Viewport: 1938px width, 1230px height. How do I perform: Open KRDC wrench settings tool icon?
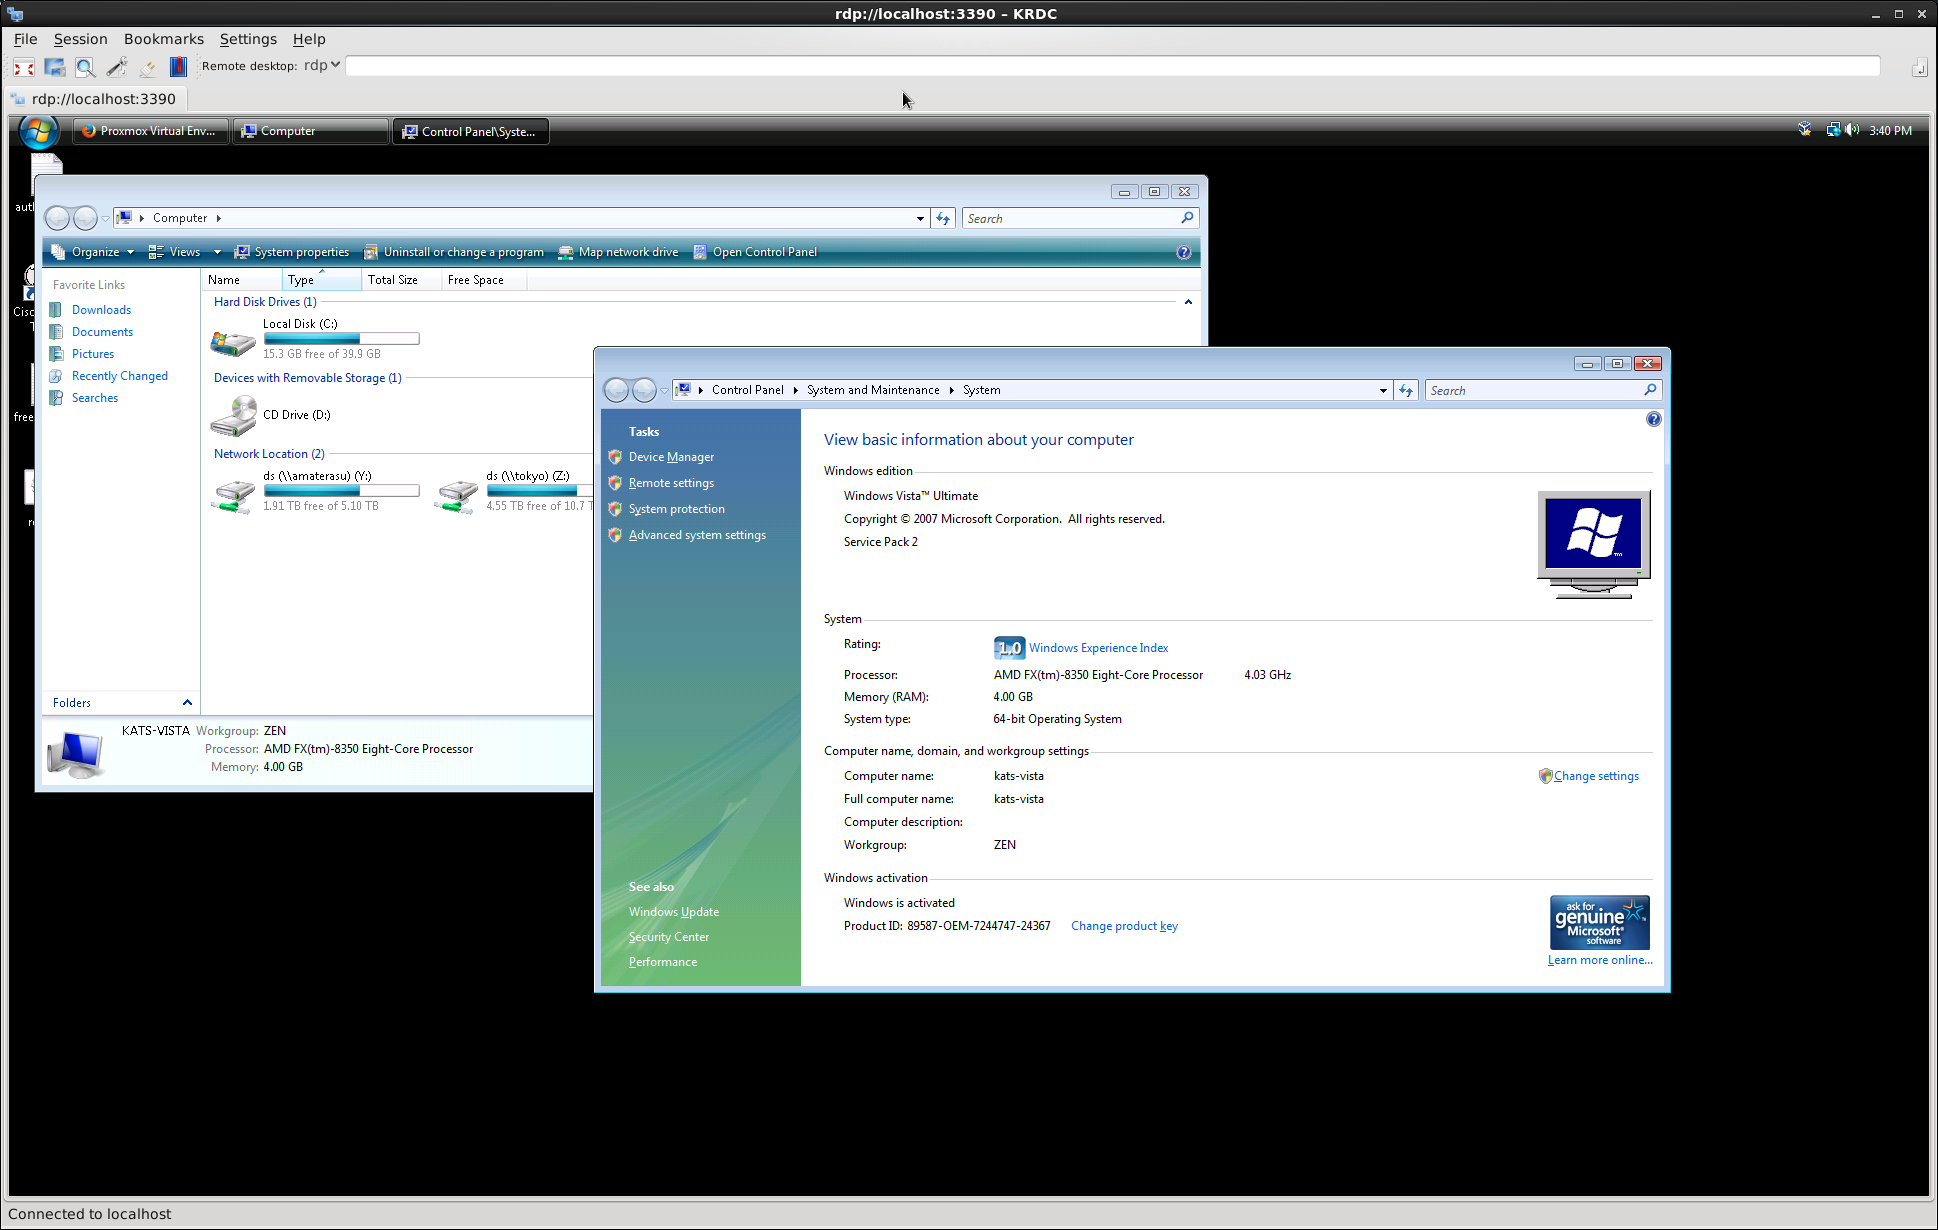(x=117, y=67)
